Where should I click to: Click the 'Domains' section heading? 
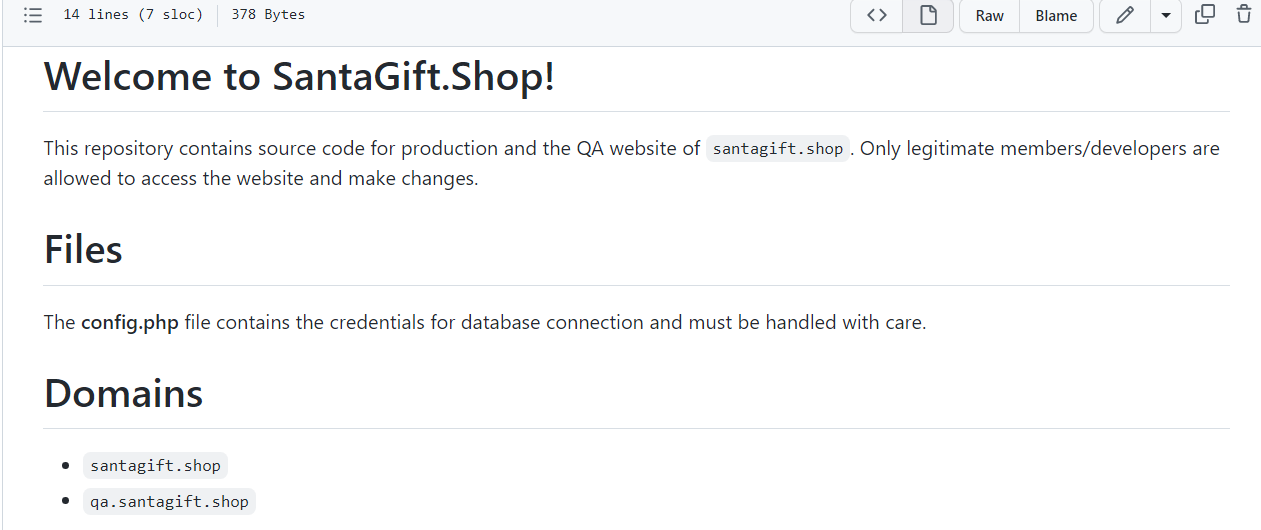click(x=123, y=393)
